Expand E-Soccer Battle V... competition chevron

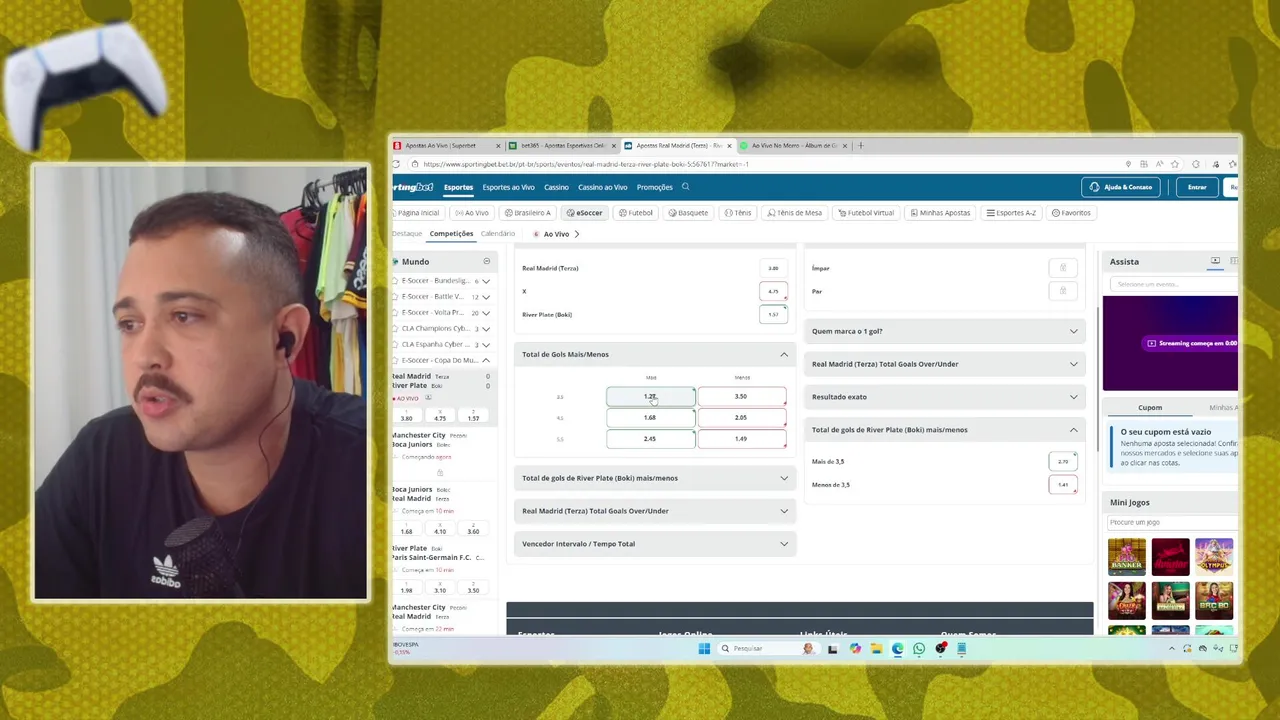(486, 297)
